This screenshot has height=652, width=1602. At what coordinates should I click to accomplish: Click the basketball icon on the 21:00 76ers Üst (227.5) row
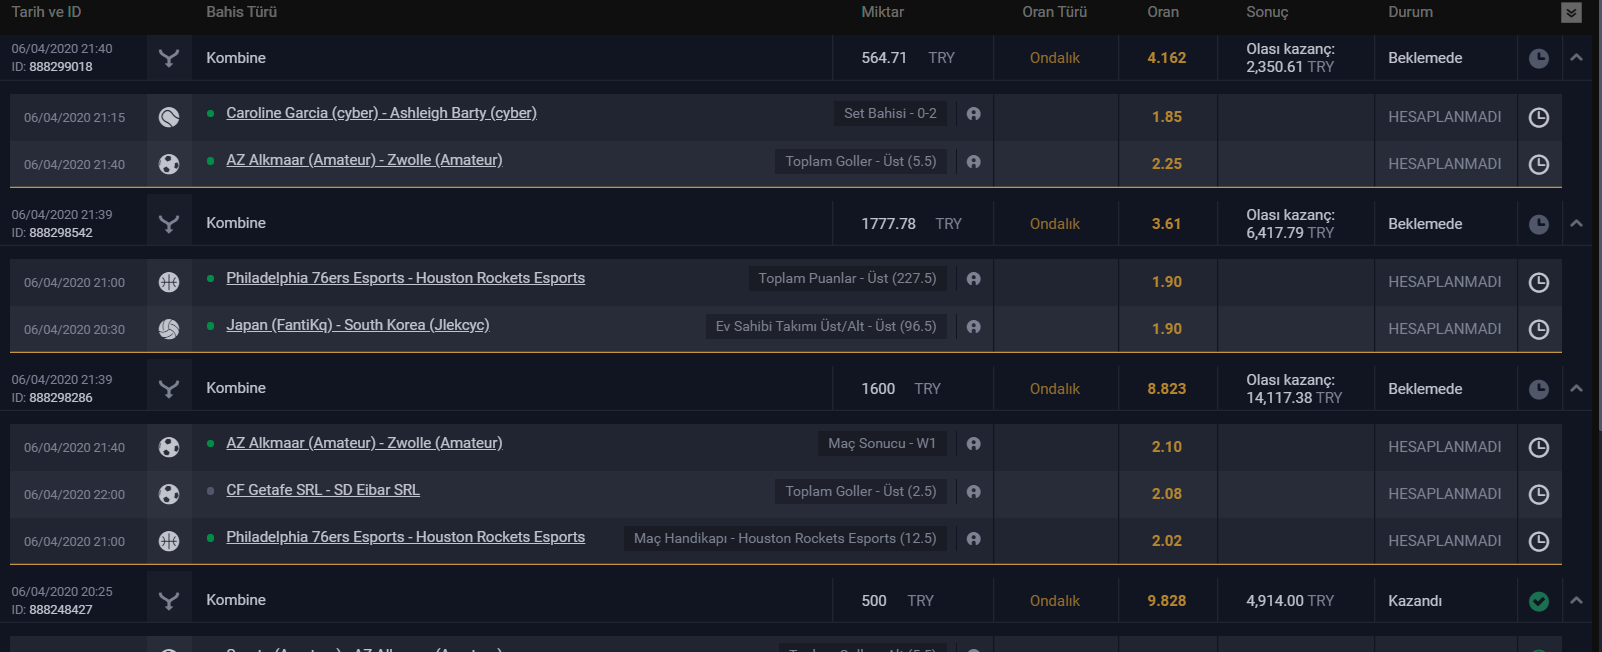169,282
